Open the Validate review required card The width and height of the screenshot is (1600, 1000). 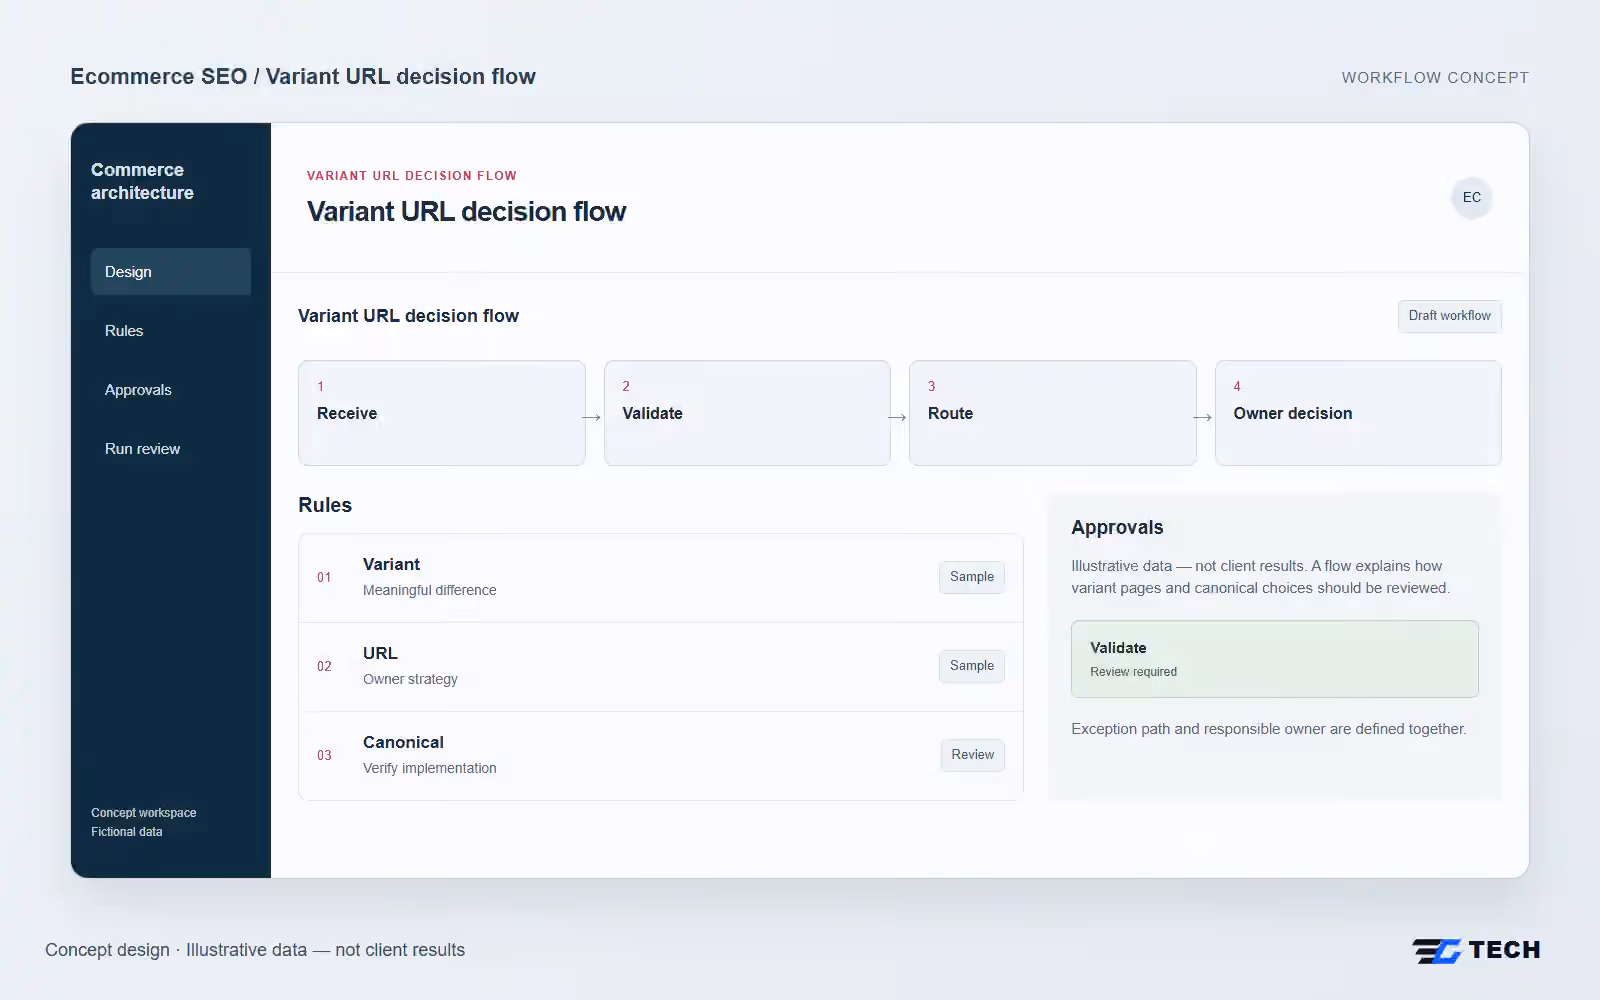click(x=1274, y=659)
